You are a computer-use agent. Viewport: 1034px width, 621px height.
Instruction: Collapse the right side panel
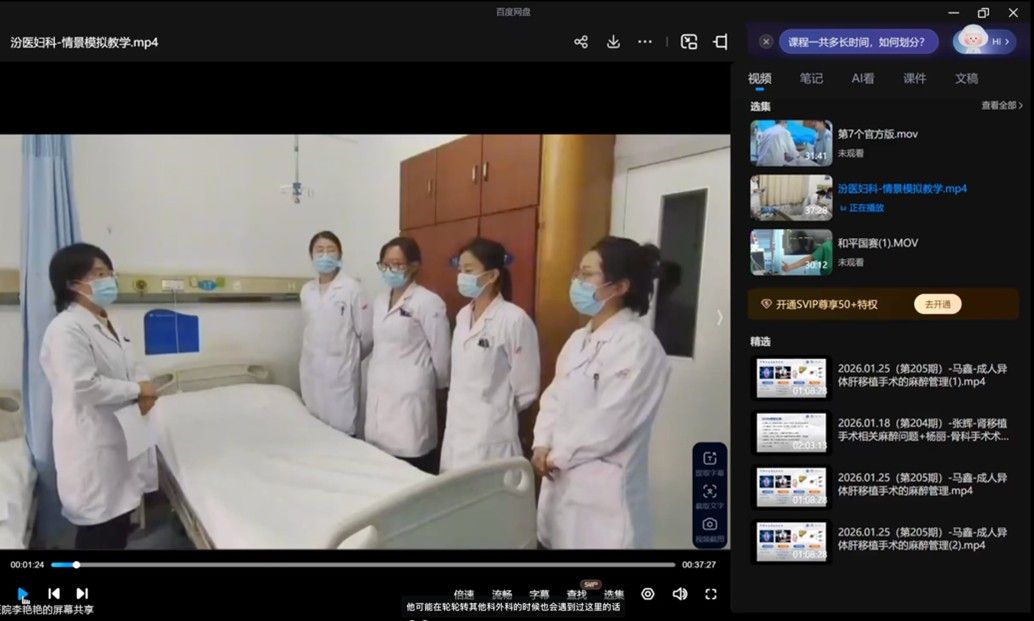pos(720,42)
